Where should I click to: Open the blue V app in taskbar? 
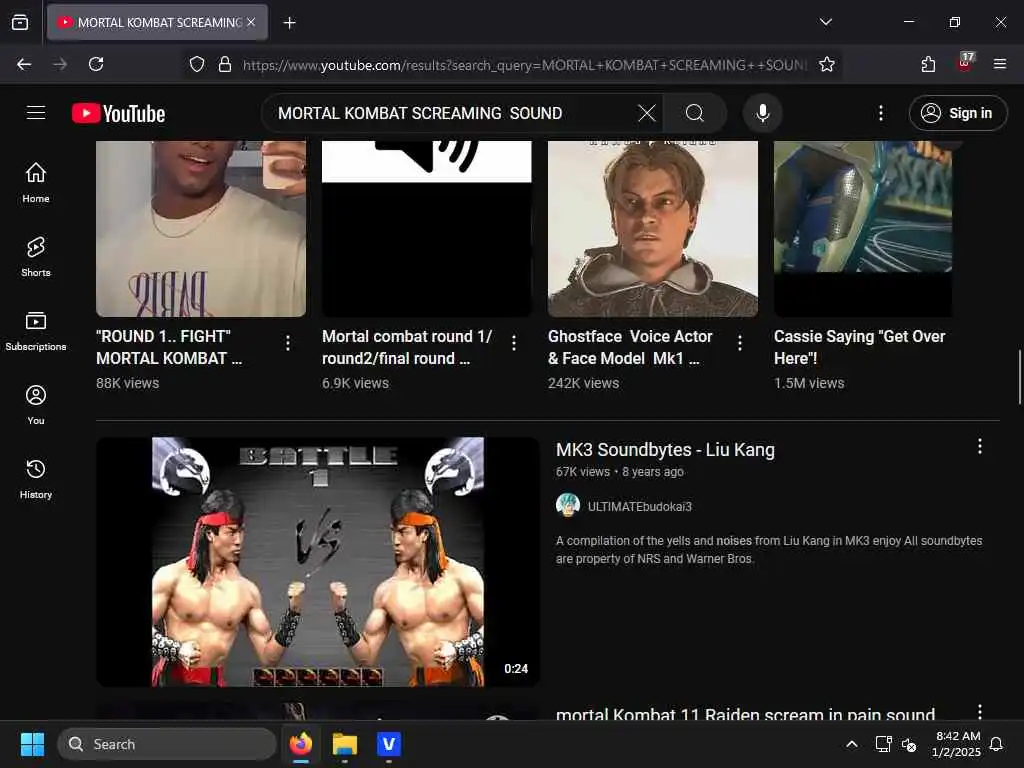[389, 744]
